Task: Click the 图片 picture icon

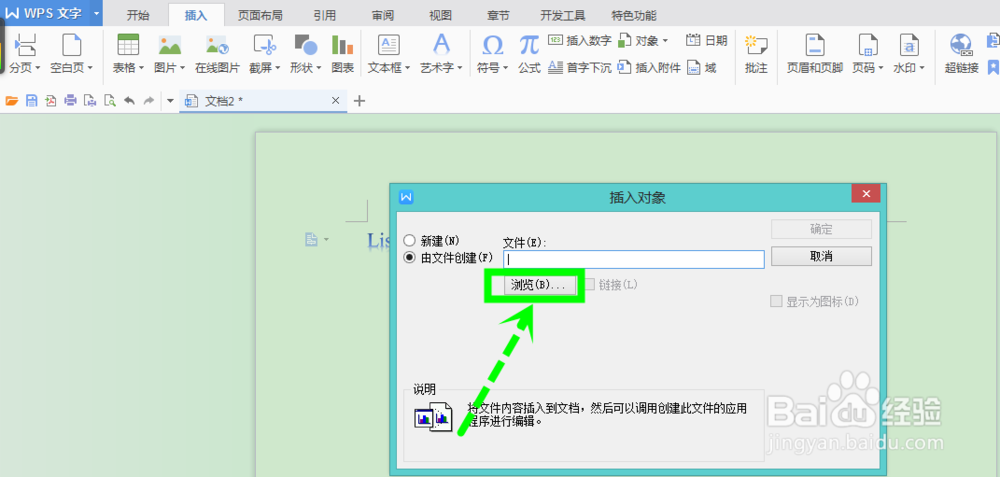Action: click(x=170, y=45)
